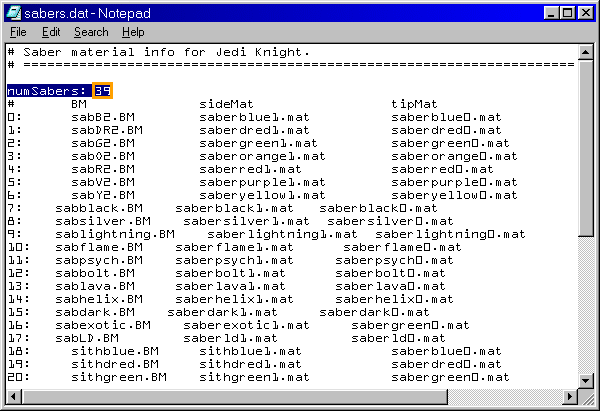Click sablightning.BM in row 9
The height and width of the screenshot is (411, 600).
[x=115, y=234]
